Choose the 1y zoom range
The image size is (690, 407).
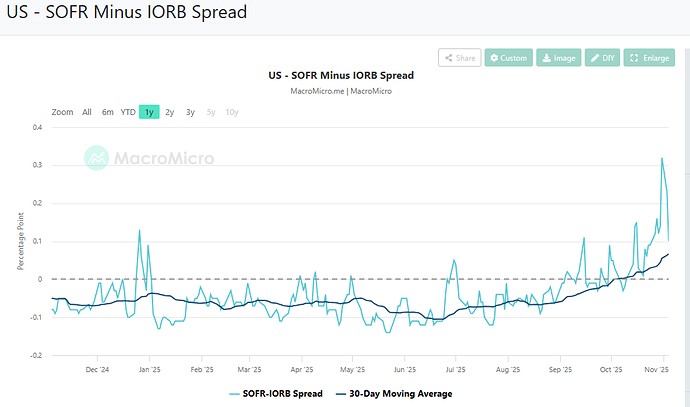149,112
